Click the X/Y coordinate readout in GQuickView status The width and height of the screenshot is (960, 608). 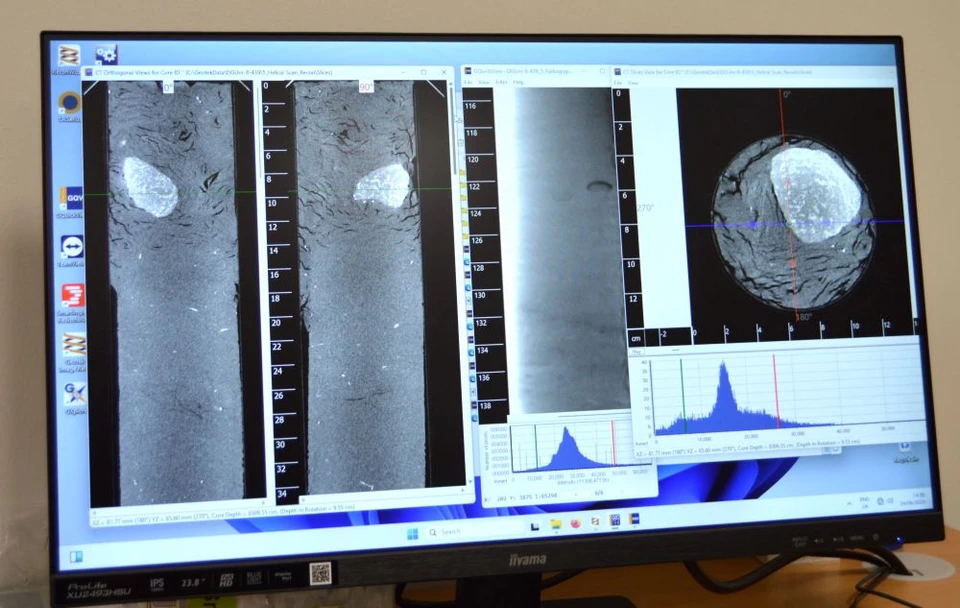pyautogui.click(x=520, y=497)
